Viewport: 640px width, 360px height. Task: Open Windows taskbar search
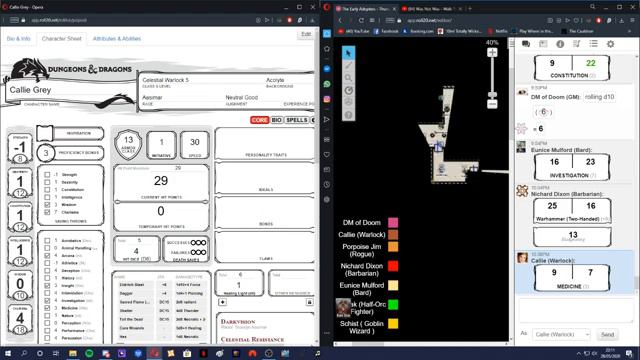pos(24,353)
